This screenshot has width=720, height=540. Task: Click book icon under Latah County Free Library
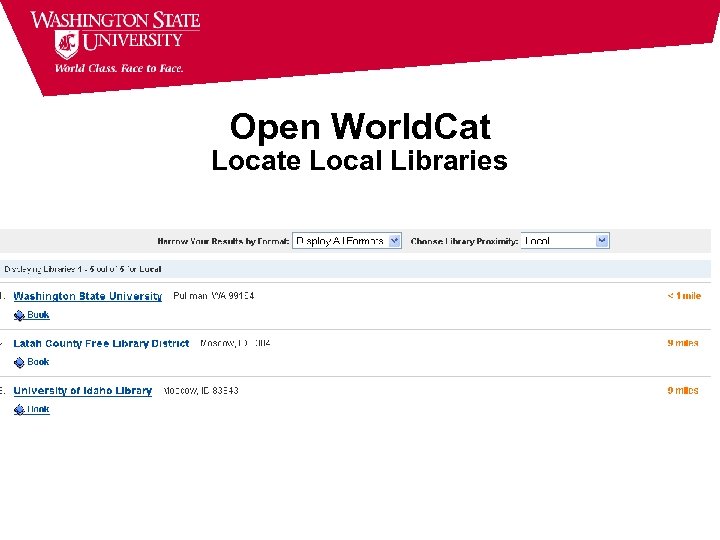coord(19,363)
